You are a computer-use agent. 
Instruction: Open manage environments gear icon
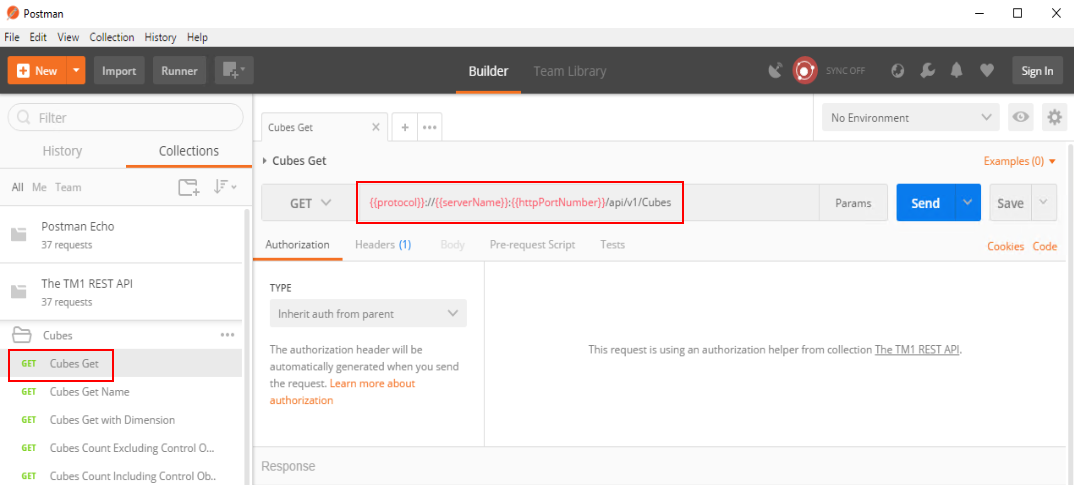pyautogui.click(x=1054, y=118)
